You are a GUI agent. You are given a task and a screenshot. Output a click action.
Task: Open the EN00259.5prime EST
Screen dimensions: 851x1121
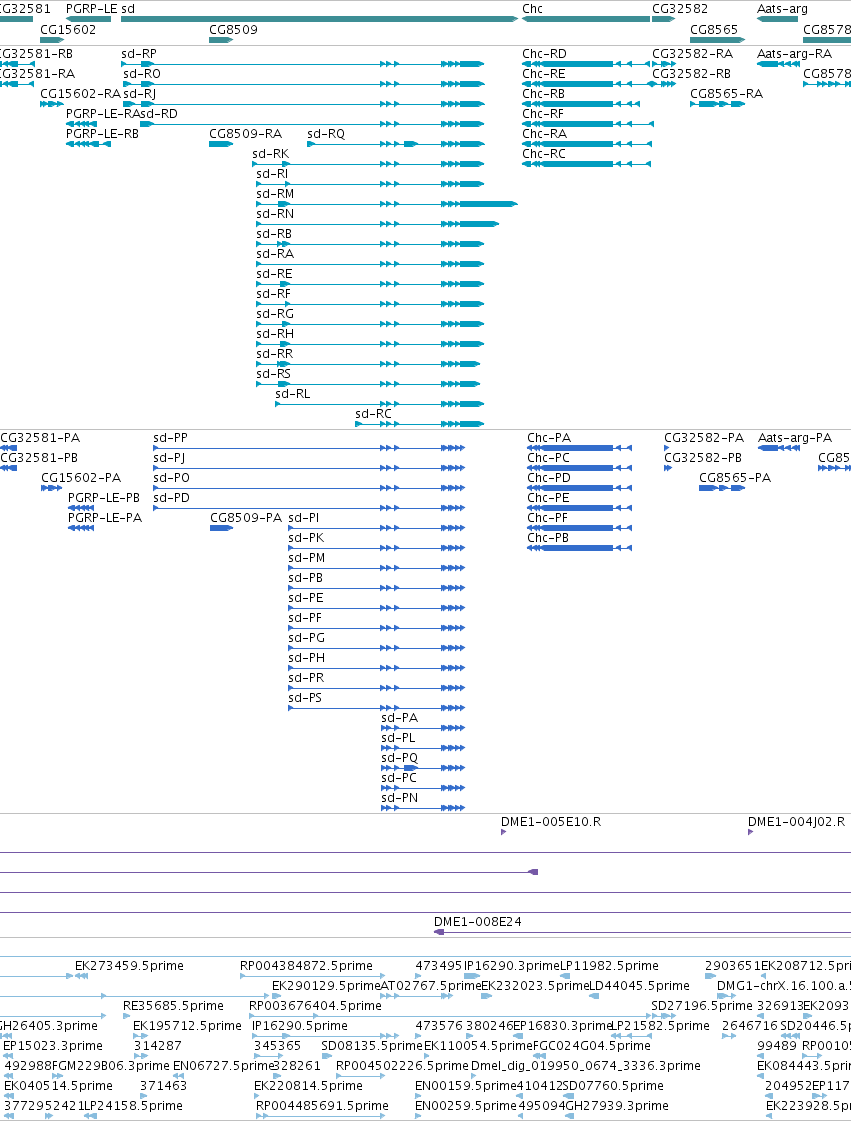tap(466, 1106)
